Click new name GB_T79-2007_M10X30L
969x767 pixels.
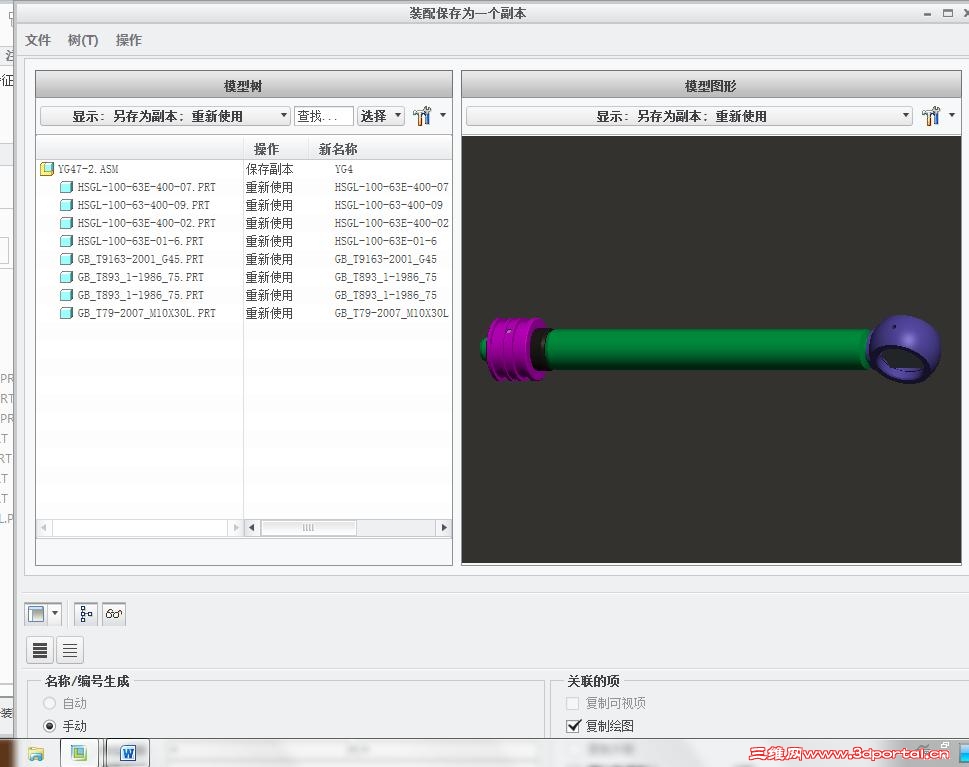(x=392, y=313)
